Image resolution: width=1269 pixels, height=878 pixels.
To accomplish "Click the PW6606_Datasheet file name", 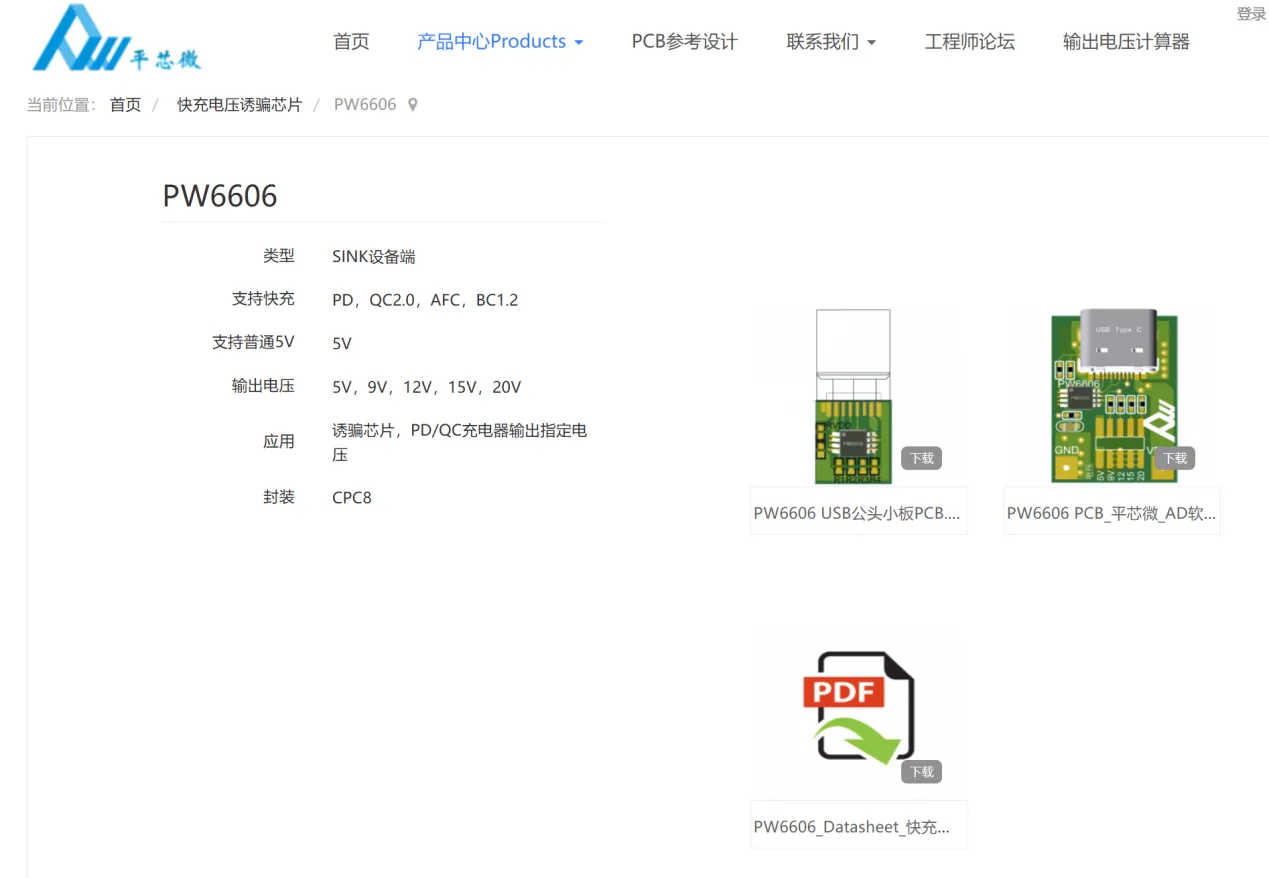I will tap(857, 825).
